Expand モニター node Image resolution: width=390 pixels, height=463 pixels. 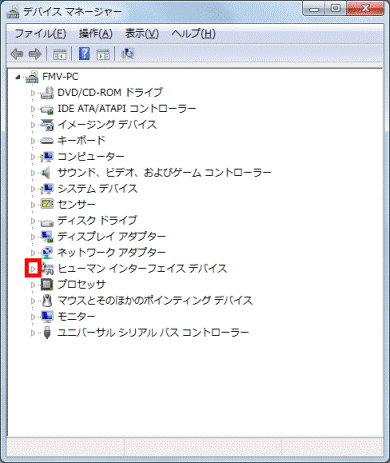pyautogui.click(x=33, y=317)
